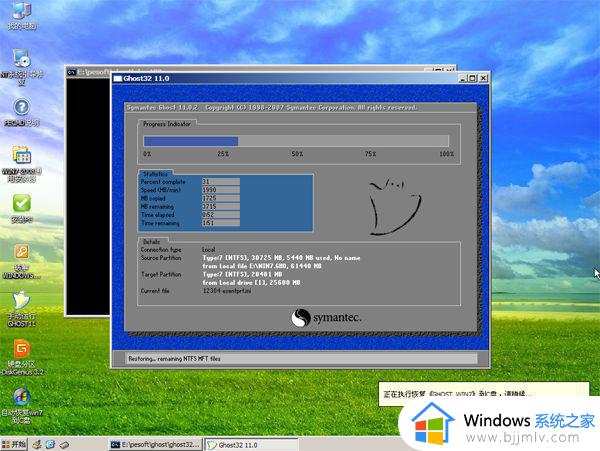Click the 100% label under progress bar

pyautogui.click(x=446, y=154)
